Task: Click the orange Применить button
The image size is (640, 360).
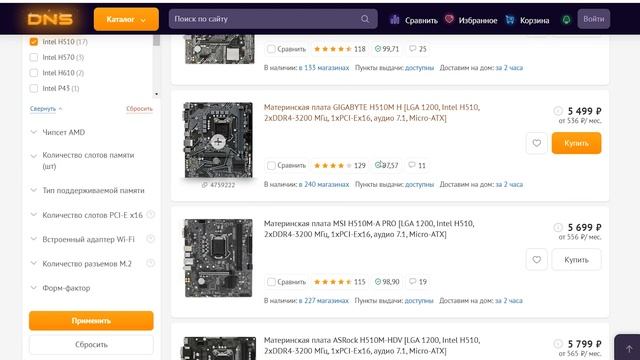Action: coord(91,320)
